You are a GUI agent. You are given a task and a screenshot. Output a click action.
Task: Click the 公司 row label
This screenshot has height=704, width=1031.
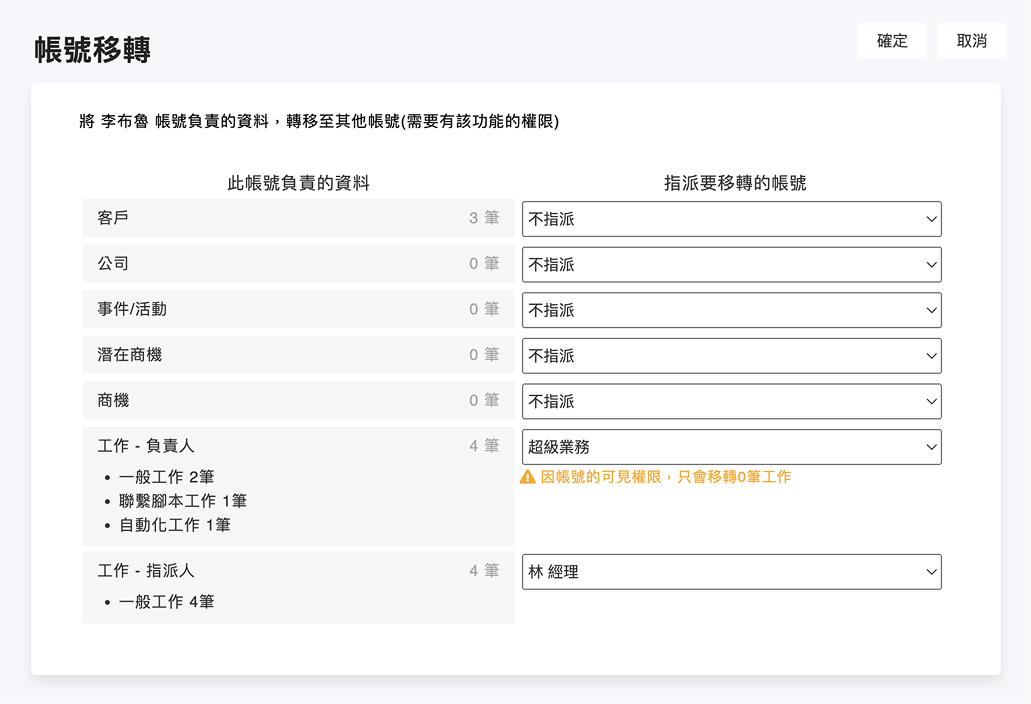point(112,264)
